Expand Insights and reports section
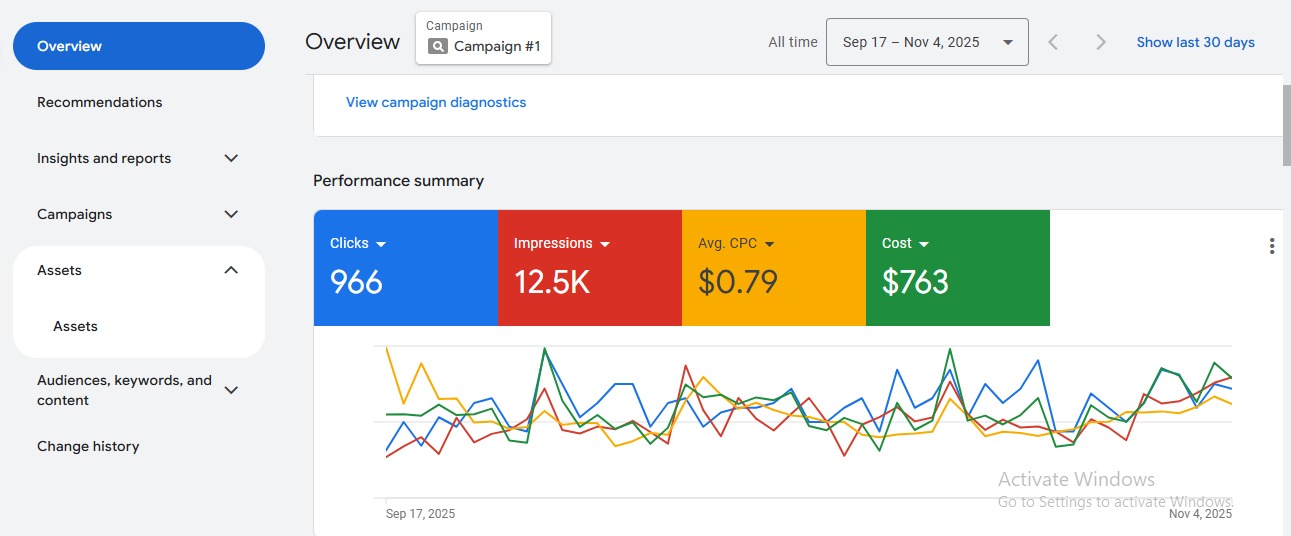 pyautogui.click(x=231, y=158)
